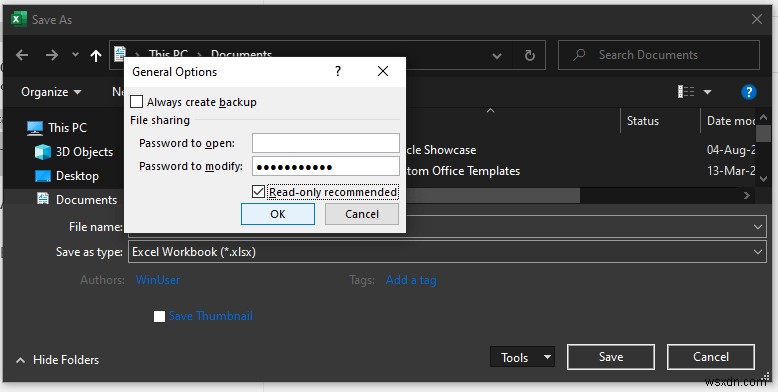
Task: Select 3D Objects in navigation pane
Action: point(74,152)
